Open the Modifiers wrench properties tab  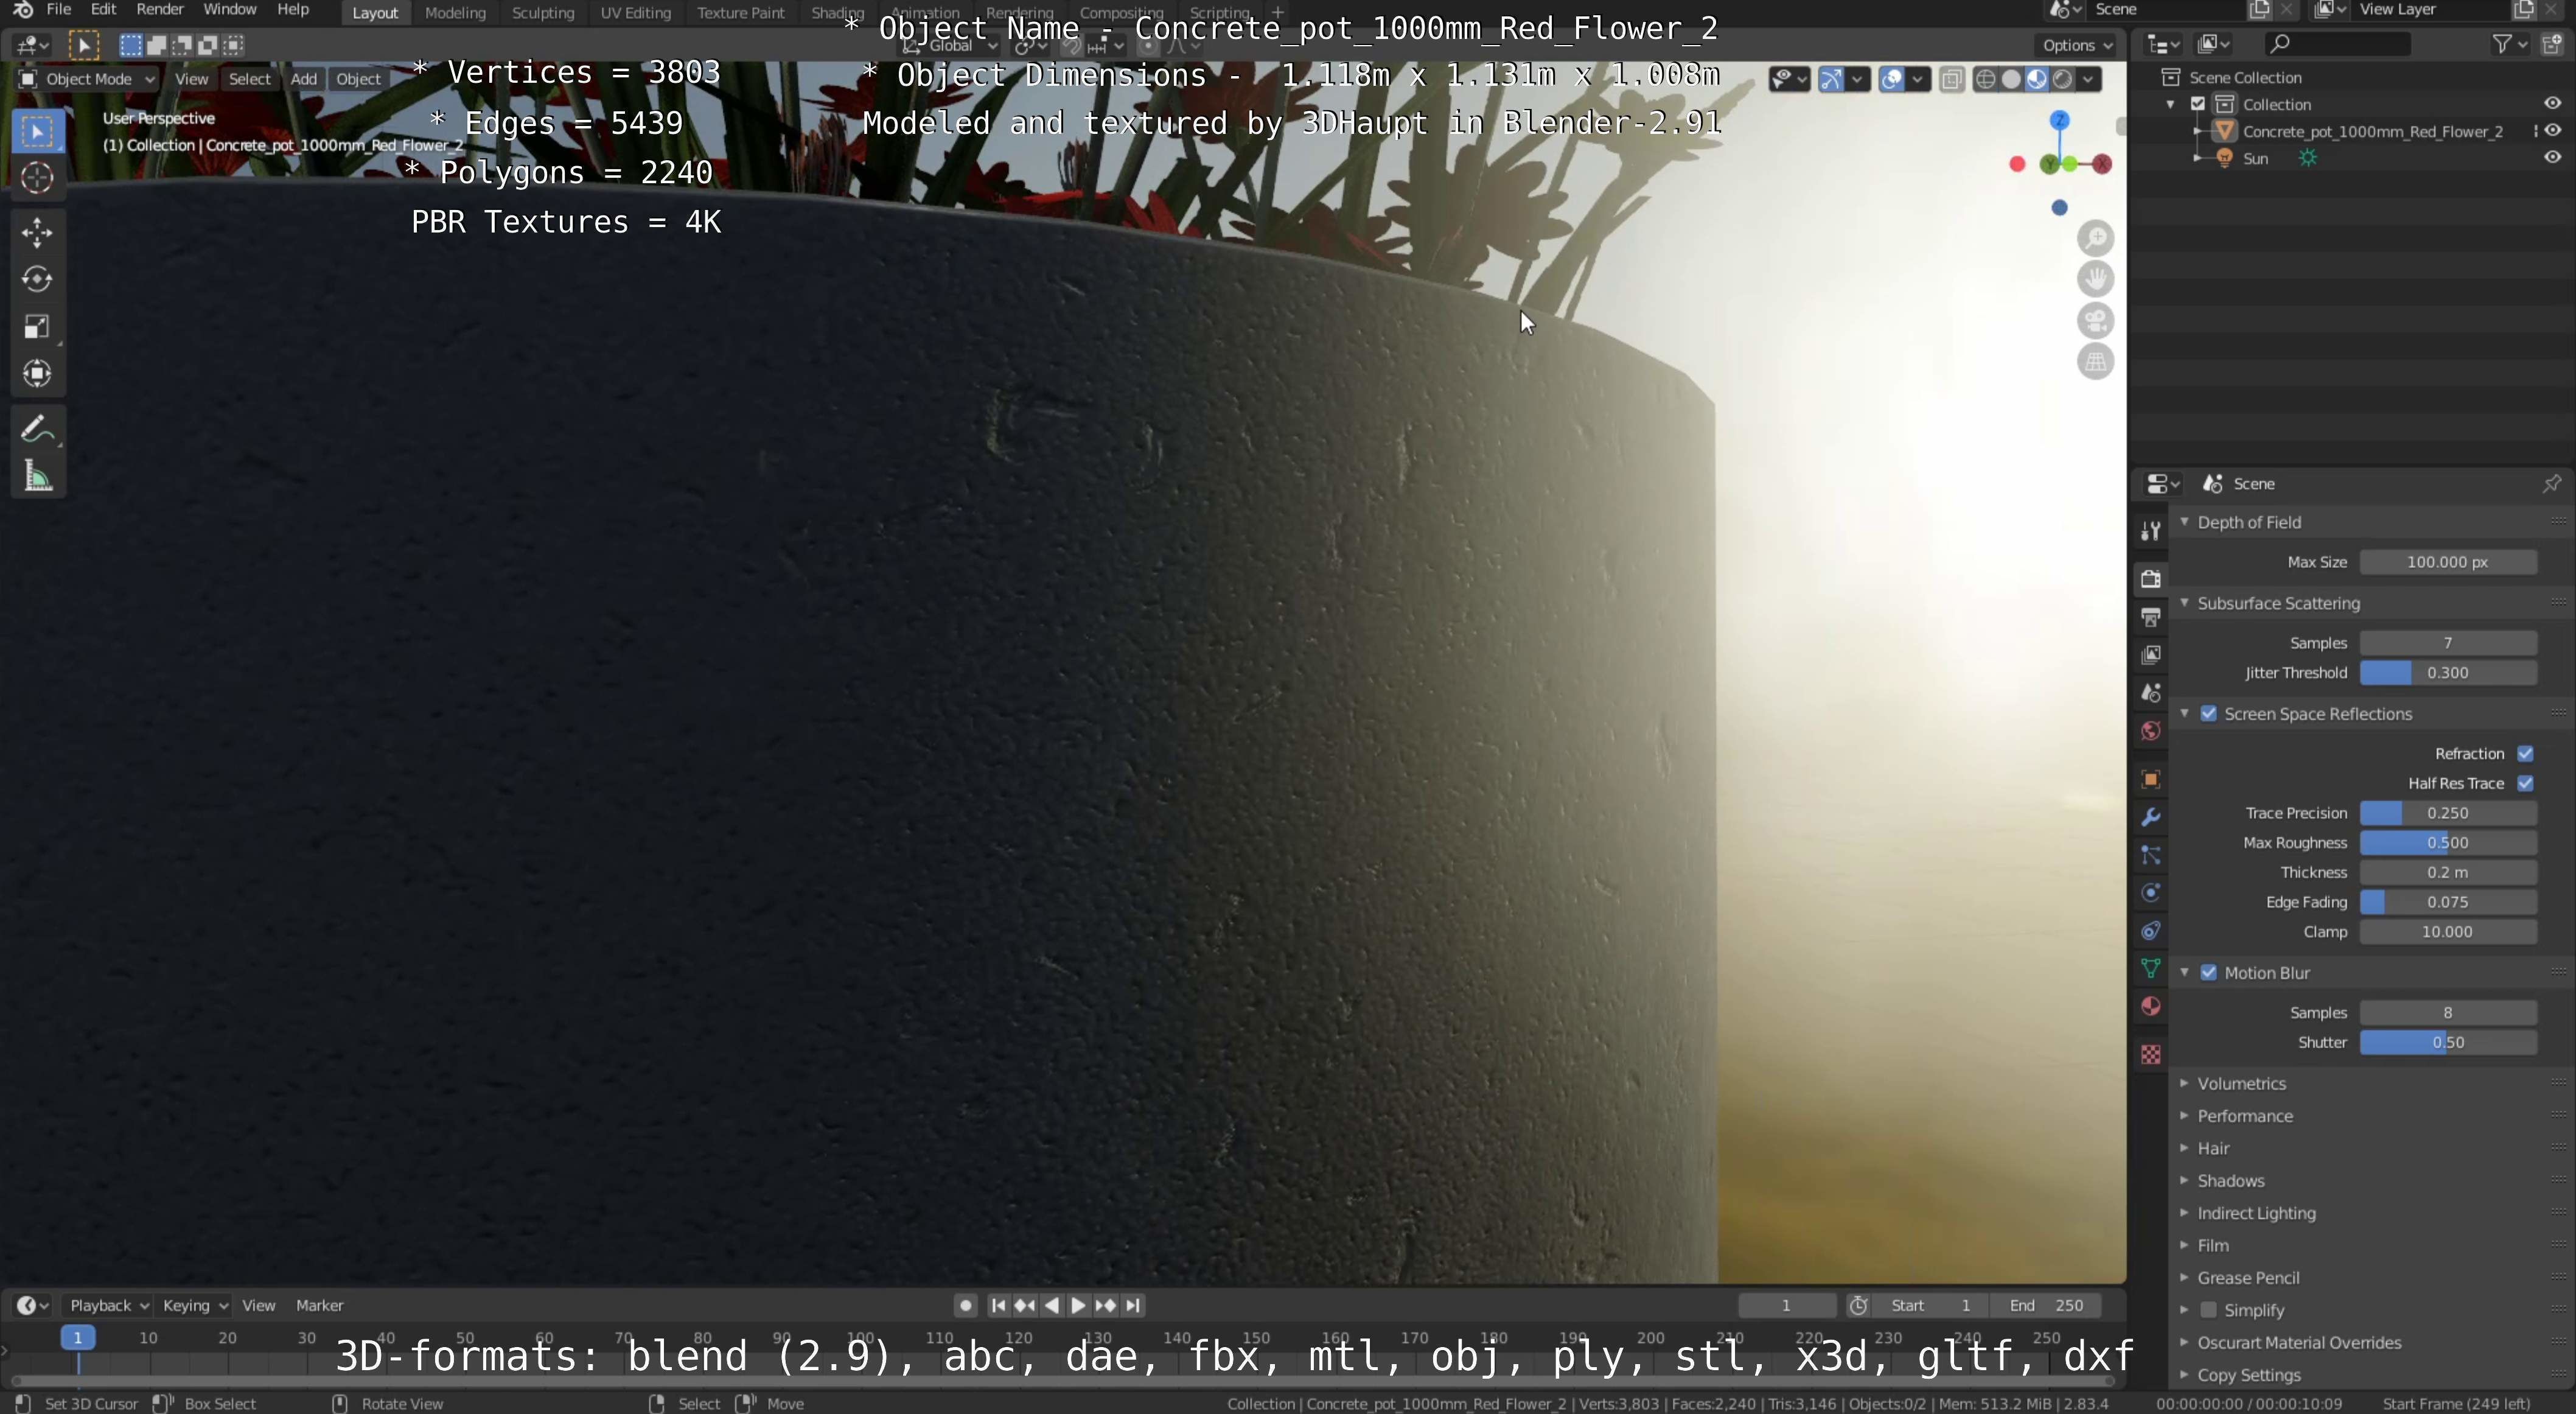[2150, 817]
